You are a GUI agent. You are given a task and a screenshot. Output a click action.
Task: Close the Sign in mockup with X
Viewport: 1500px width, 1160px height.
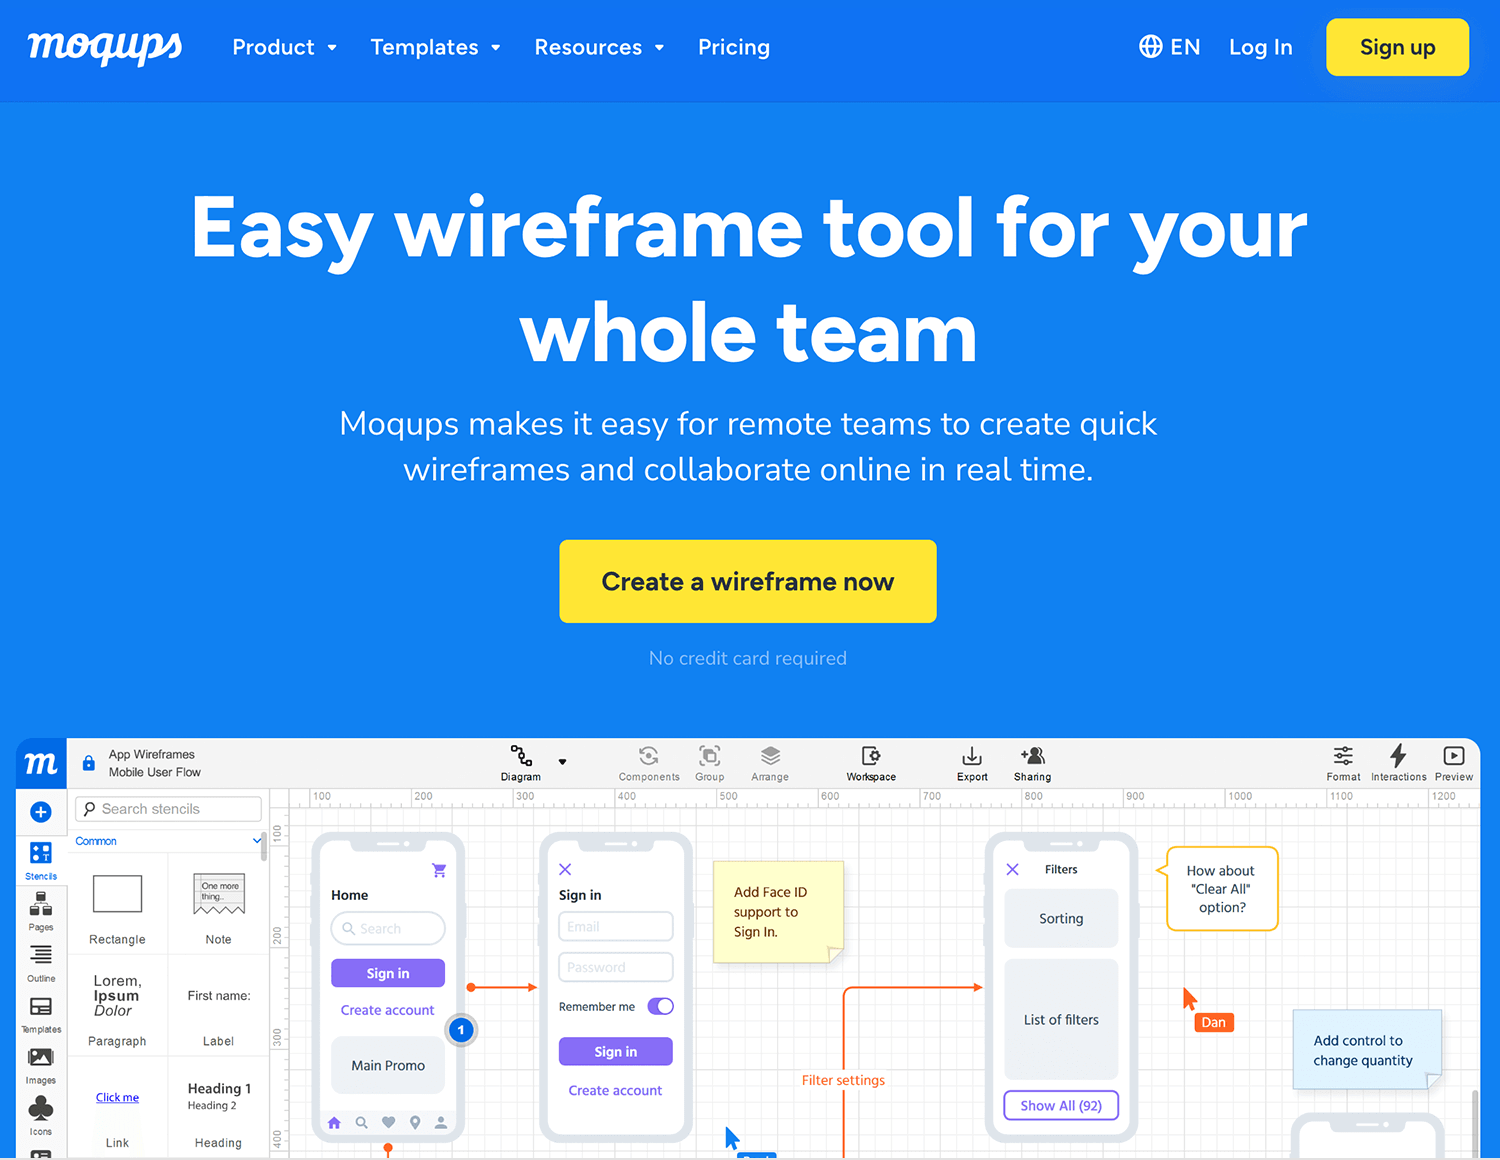point(565,869)
